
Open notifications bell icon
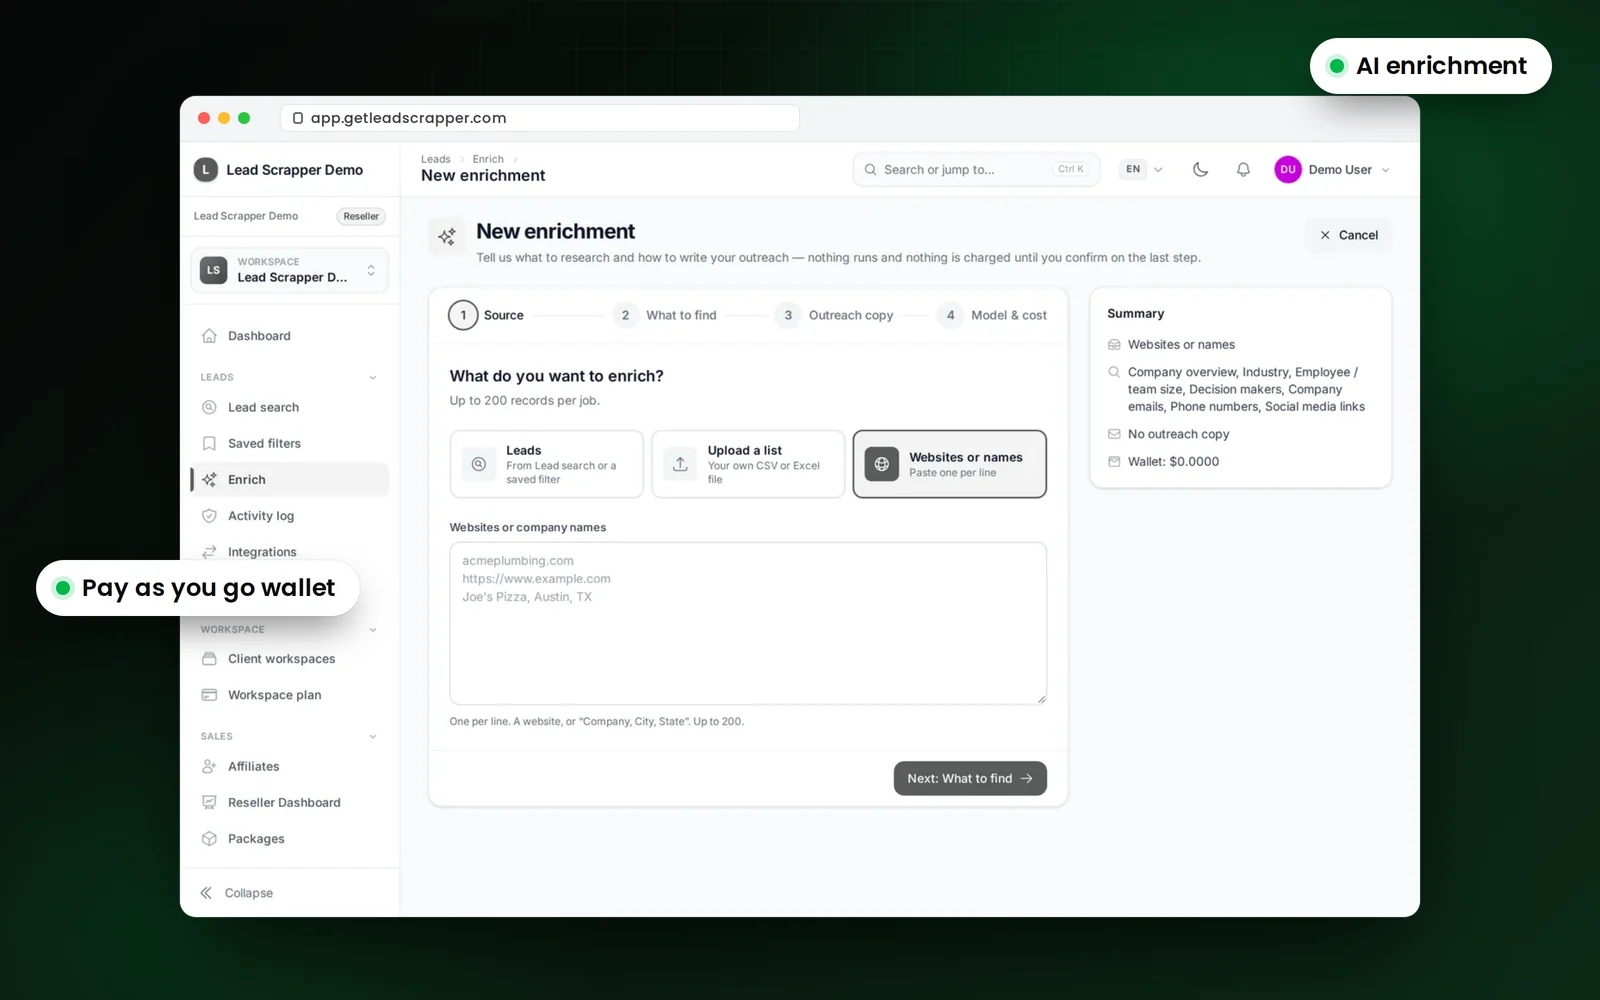point(1243,170)
